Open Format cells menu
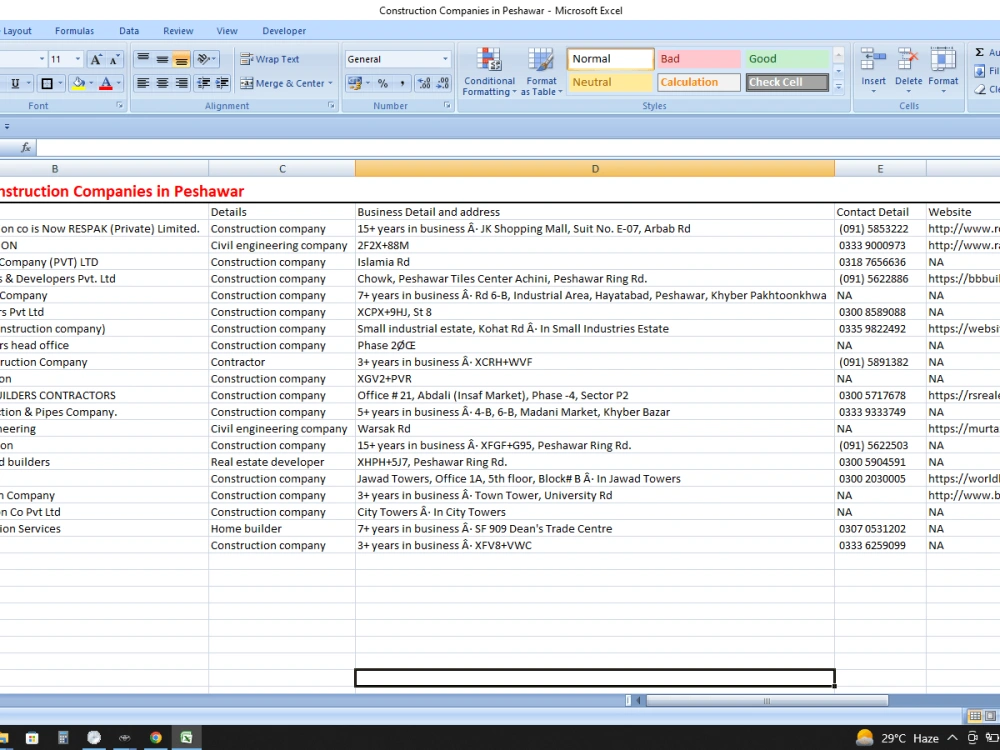Viewport: 1000px width, 750px height. tap(943, 71)
